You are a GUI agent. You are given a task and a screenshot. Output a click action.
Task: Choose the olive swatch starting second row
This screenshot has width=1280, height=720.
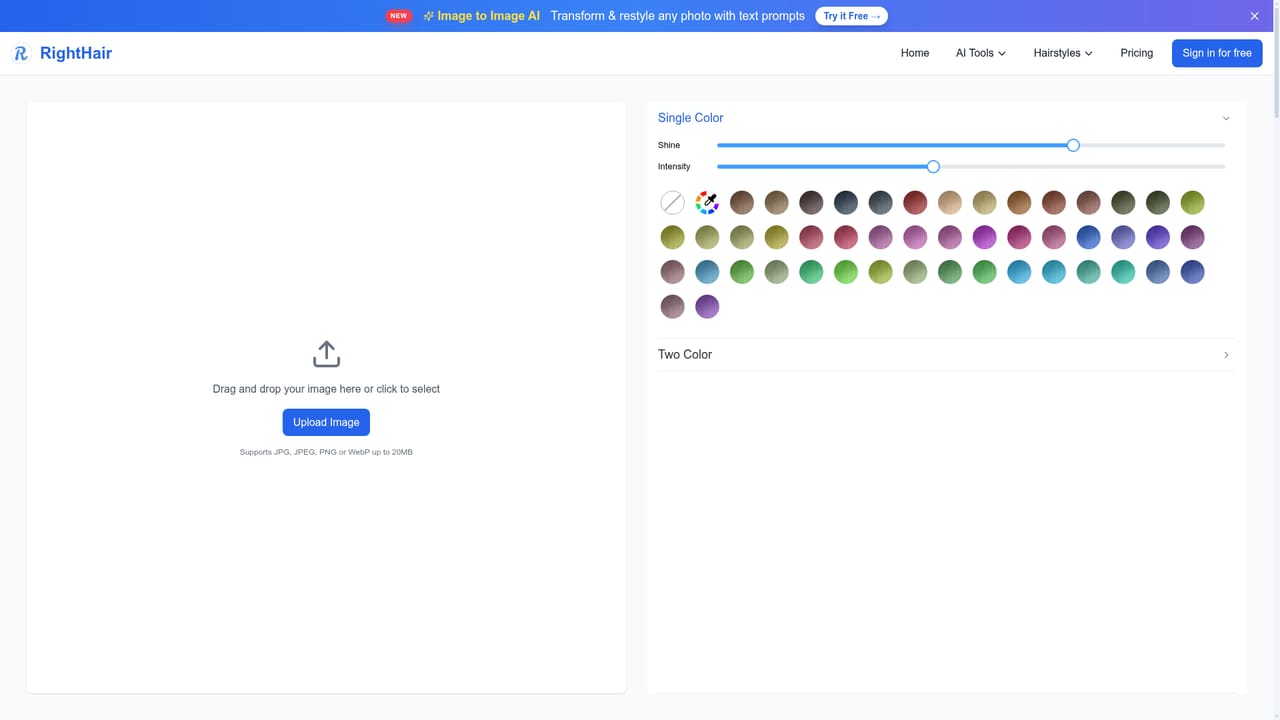[673, 237]
